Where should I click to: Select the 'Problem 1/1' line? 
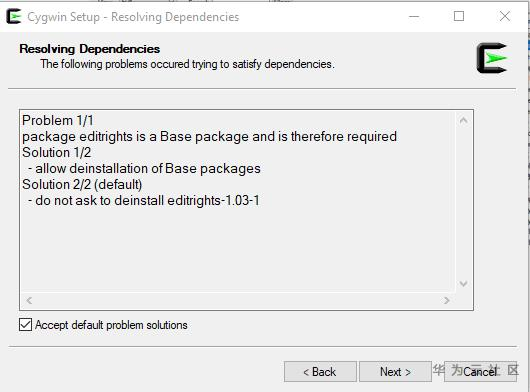(58, 120)
